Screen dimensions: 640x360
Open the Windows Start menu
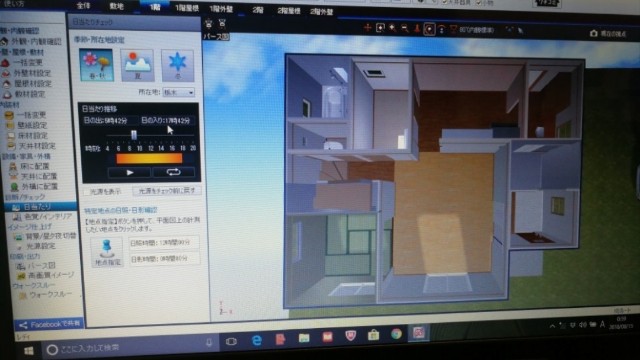coord(29,351)
